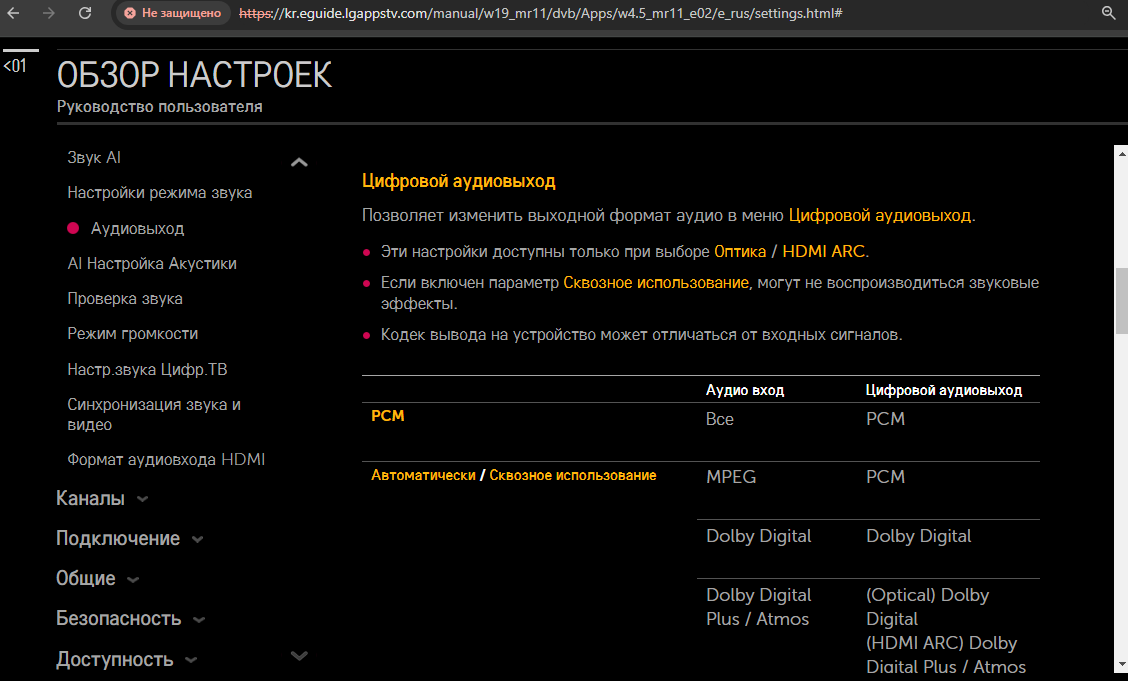
Task: Click the <01 page back indicator
Action: [x=15, y=66]
